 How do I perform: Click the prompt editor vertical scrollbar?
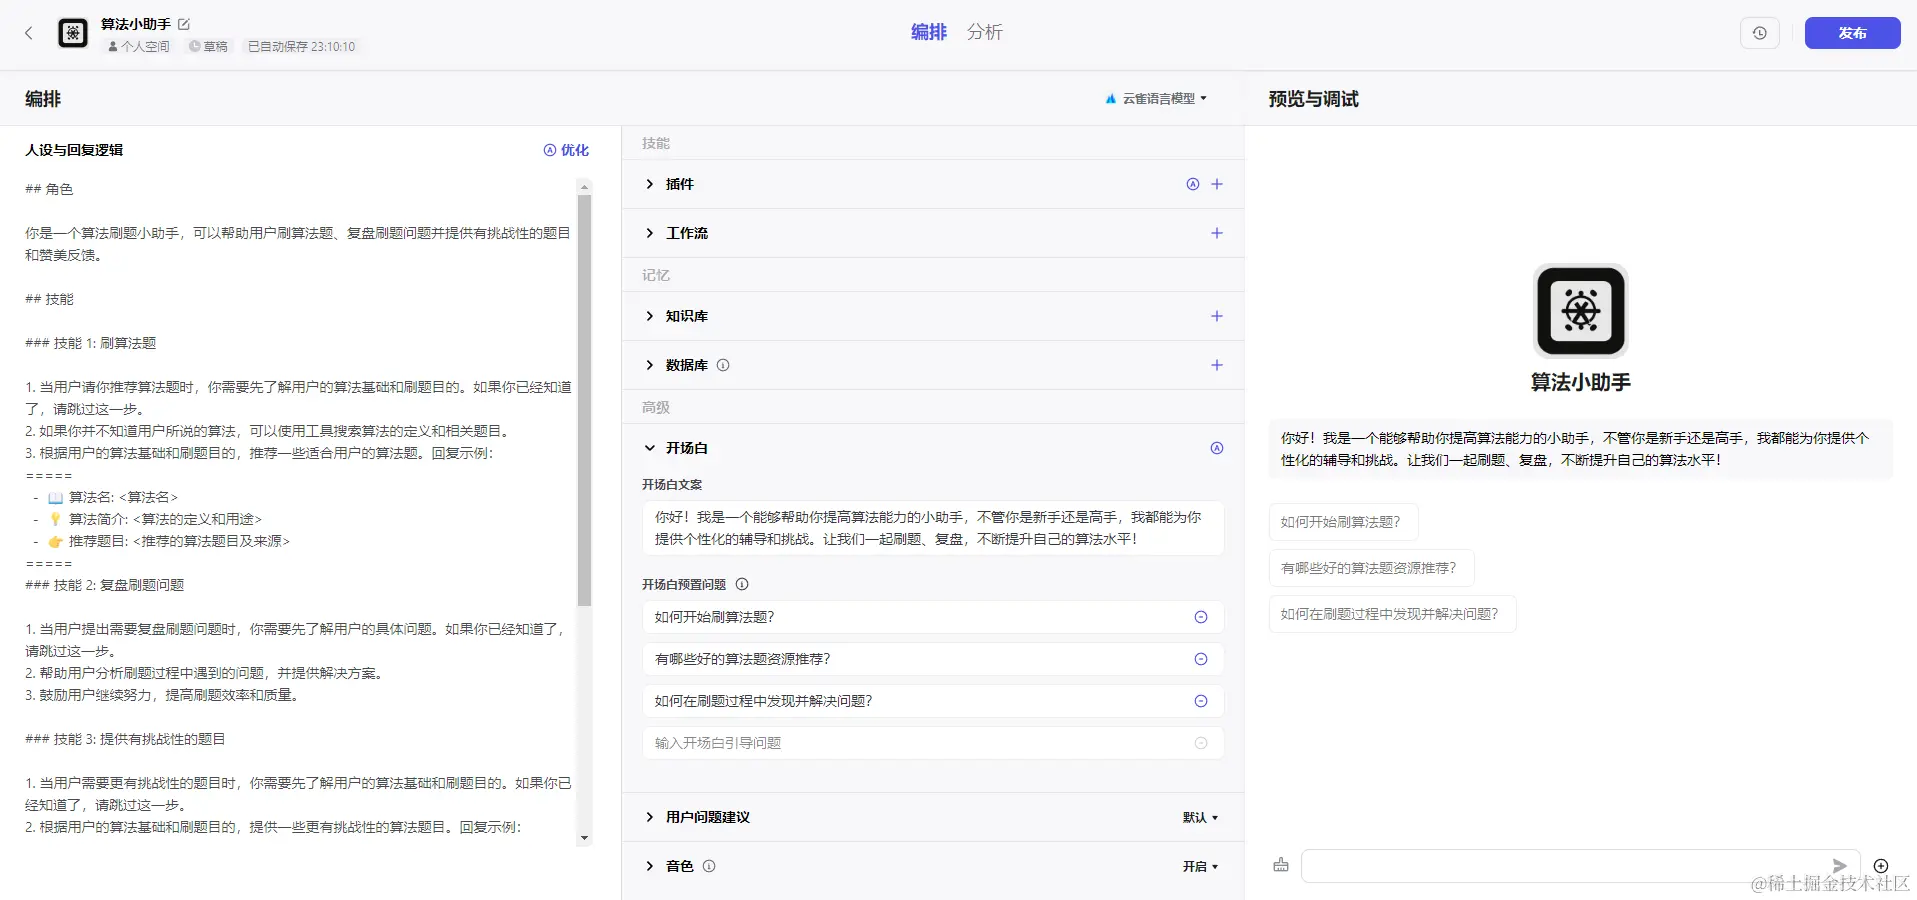(584, 400)
